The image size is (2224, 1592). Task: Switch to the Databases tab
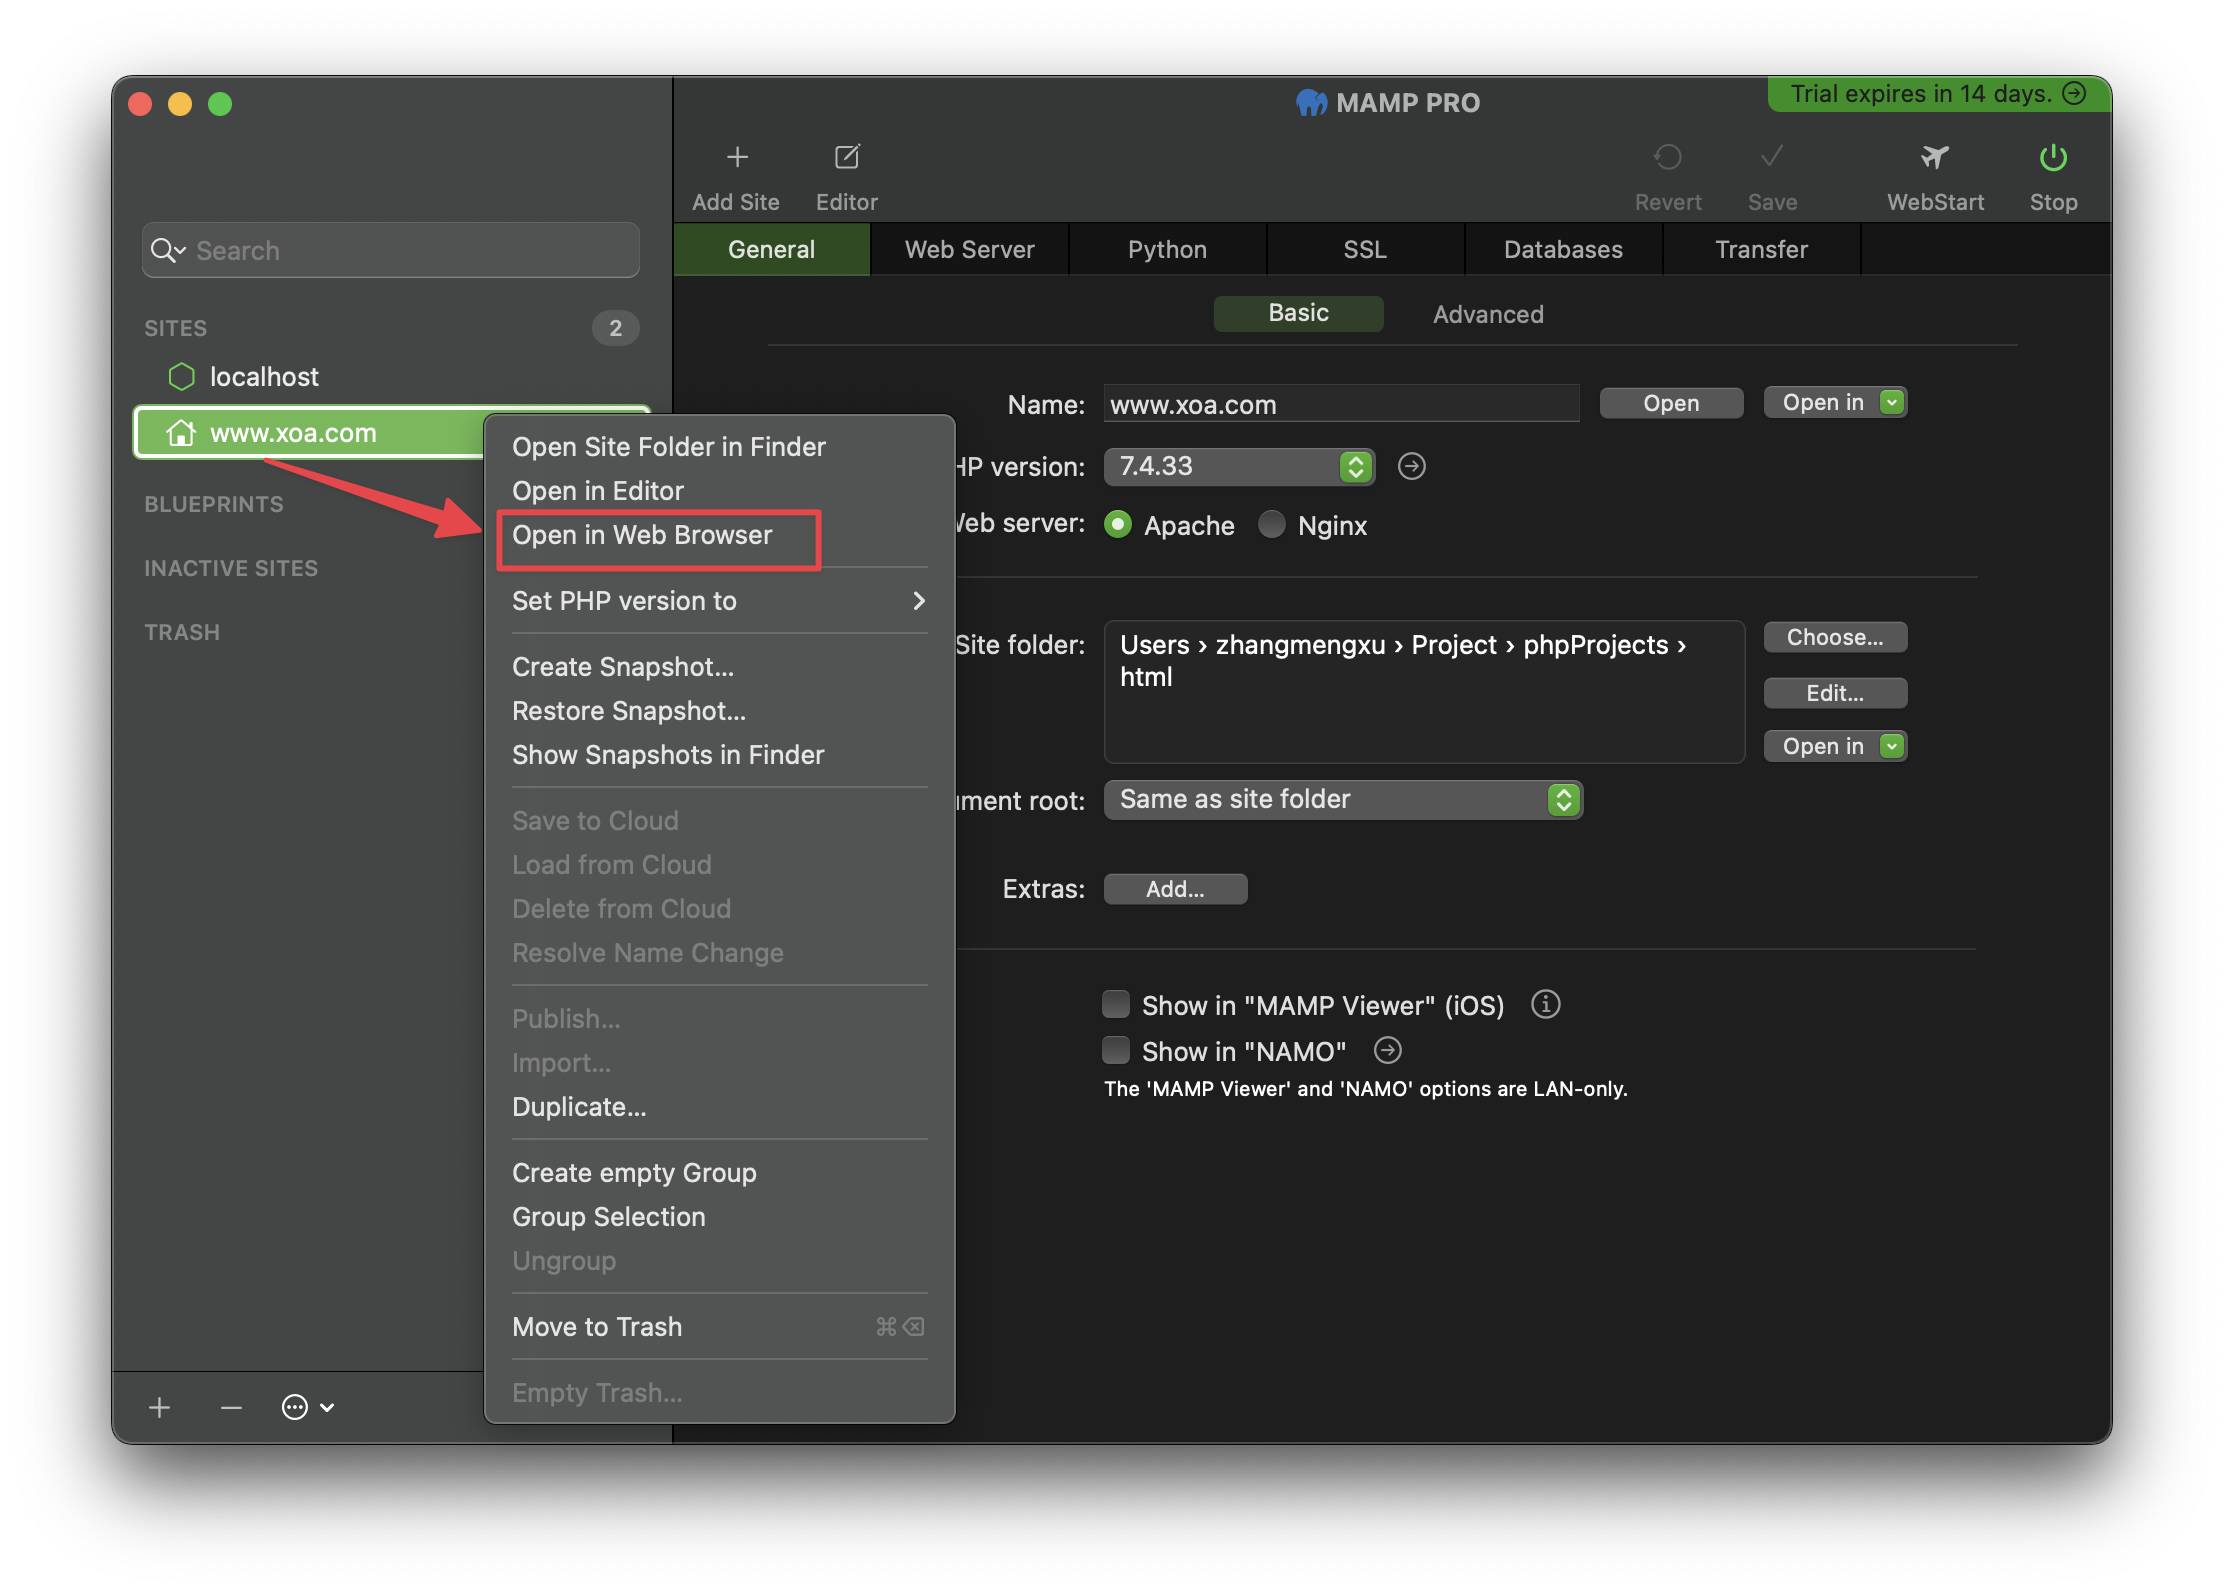click(1563, 249)
